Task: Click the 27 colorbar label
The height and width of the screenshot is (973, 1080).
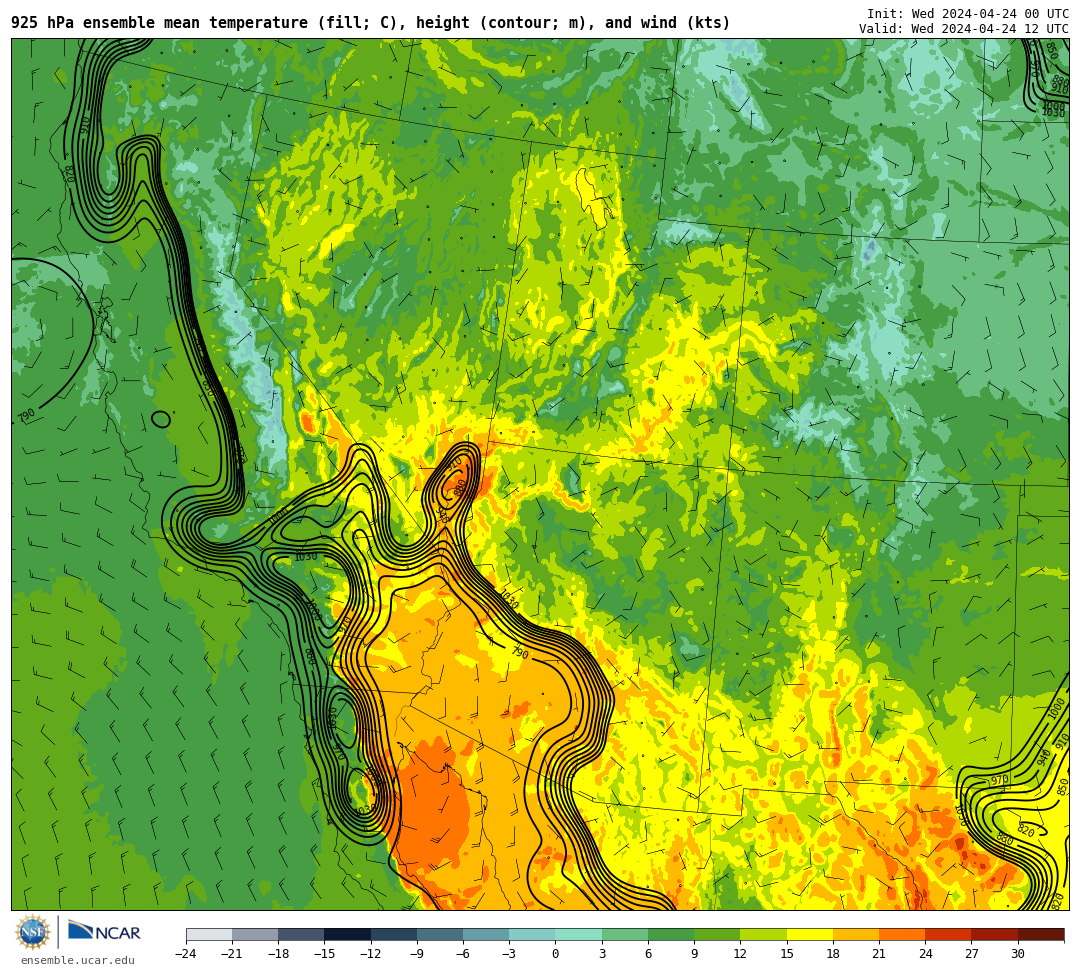Action: point(971,954)
